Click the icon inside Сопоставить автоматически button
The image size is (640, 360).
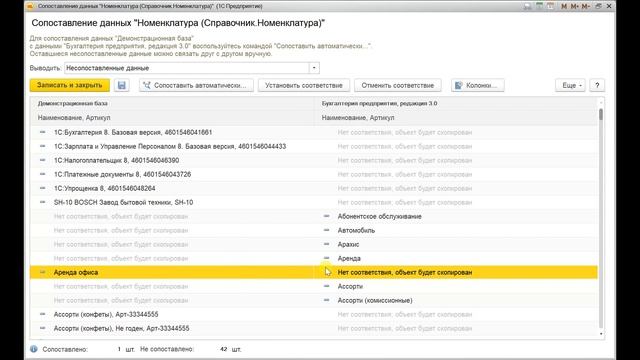pyautogui.click(x=147, y=85)
